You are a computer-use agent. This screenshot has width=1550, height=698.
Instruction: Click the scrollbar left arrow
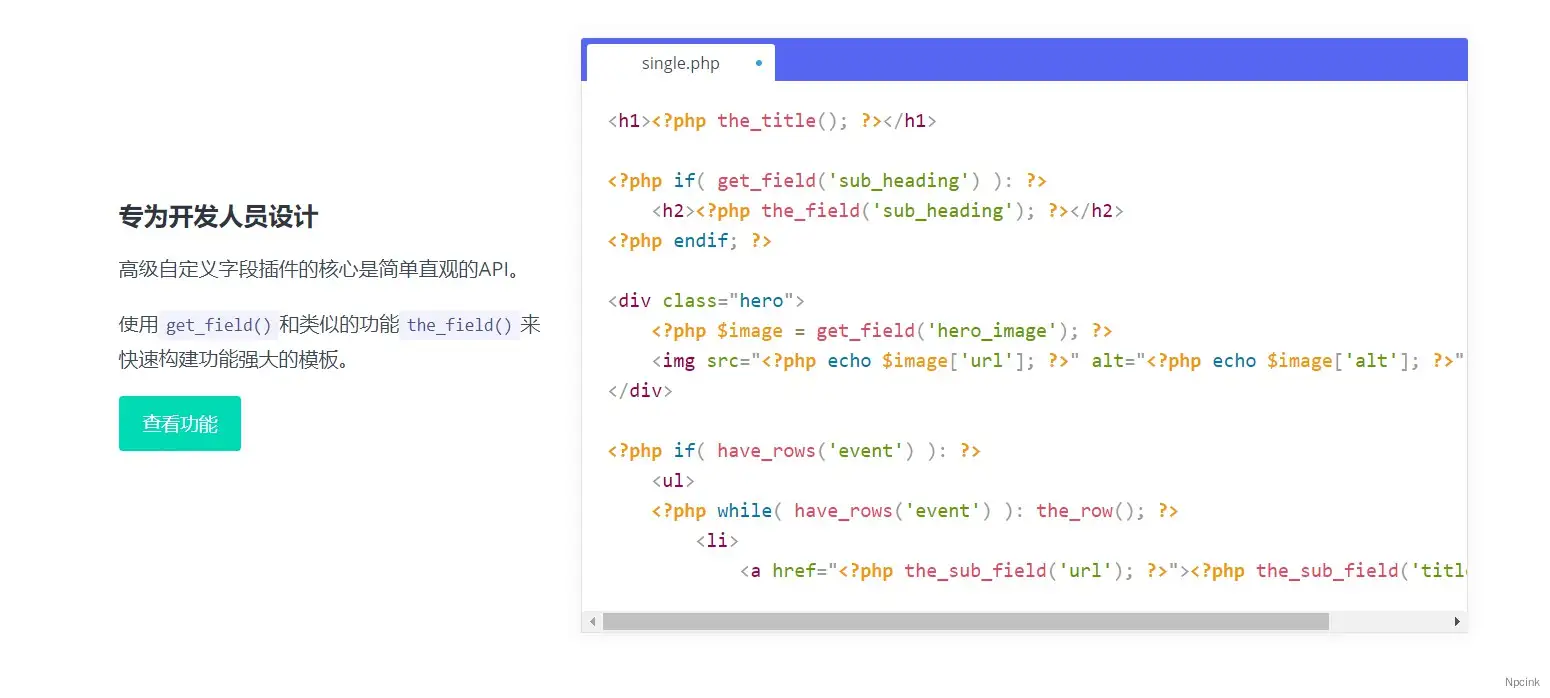point(592,621)
